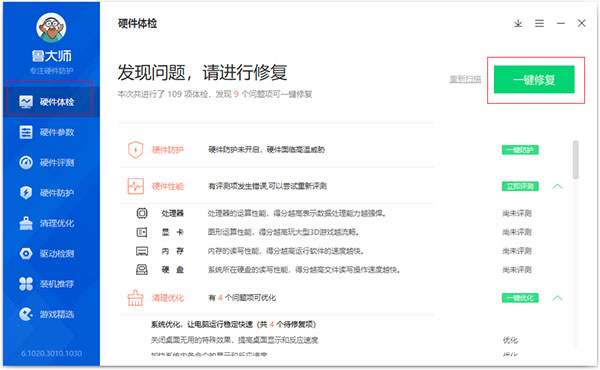600x370 pixels.
Task: Click the 内存 row label
Action: coord(173,251)
